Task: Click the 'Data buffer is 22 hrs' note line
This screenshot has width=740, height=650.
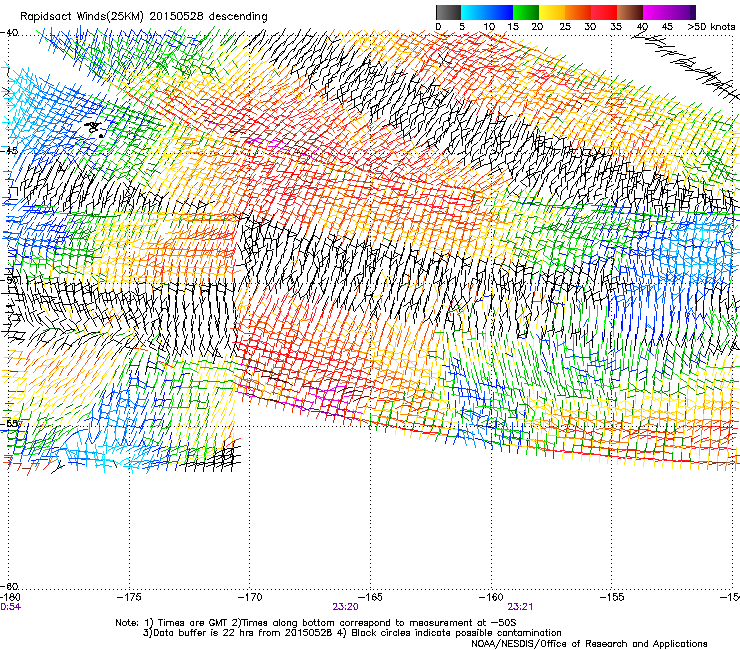Action: pyautogui.click(x=352, y=633)
